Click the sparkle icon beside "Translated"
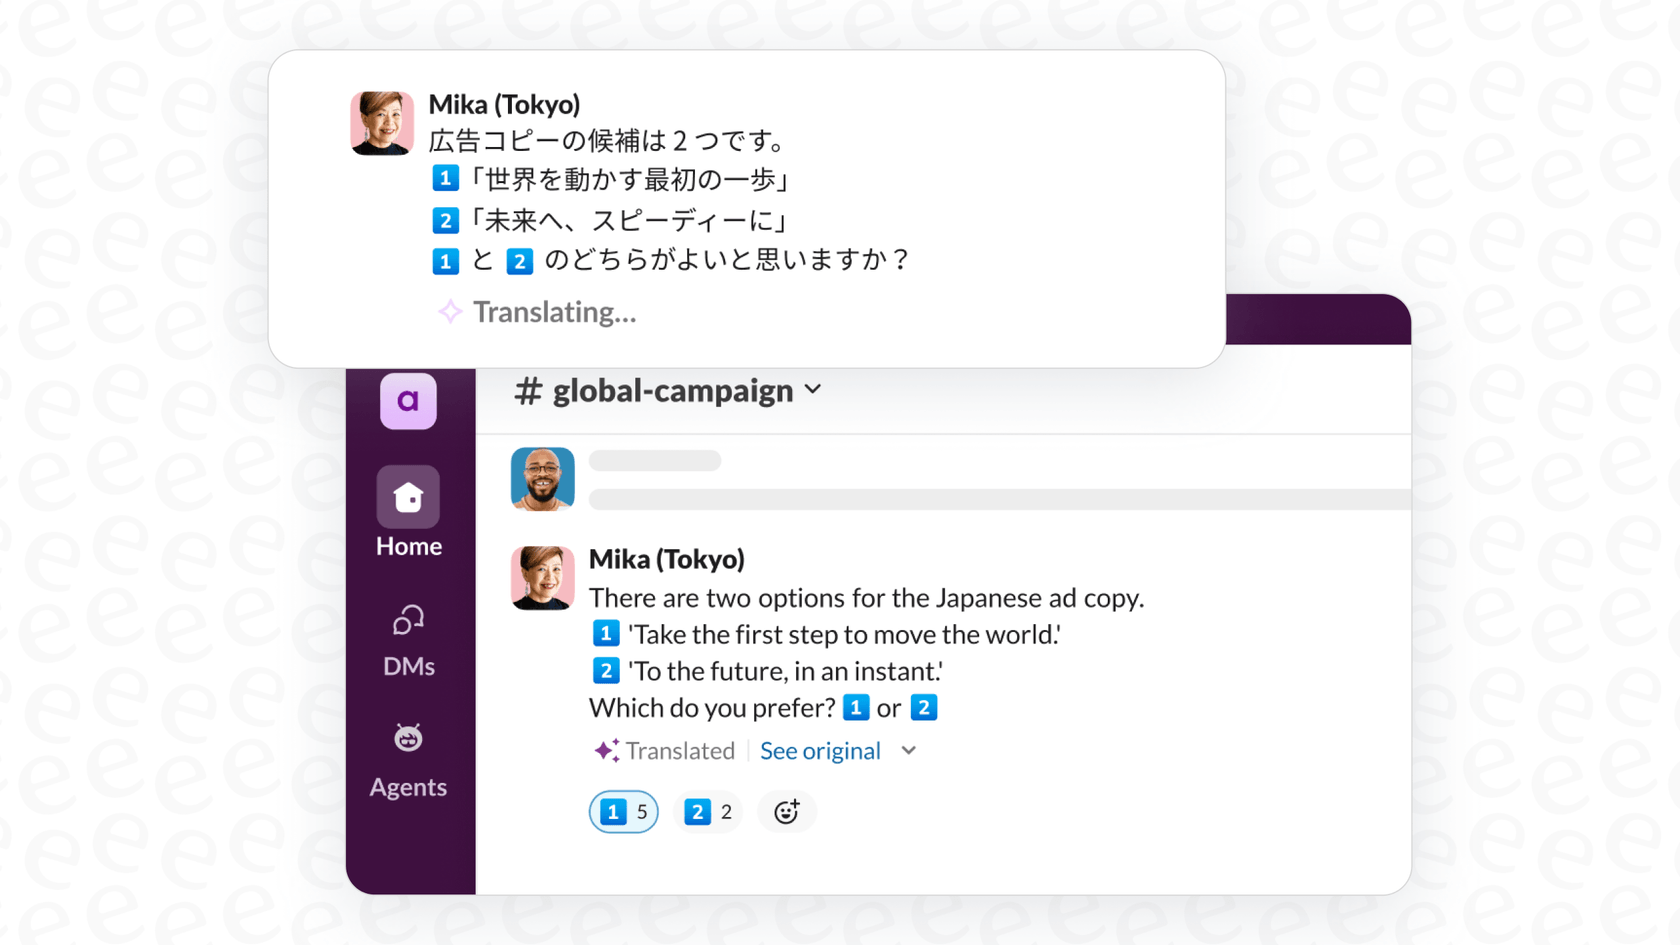This screenshot has height=945, width=1680. [605, 749]
